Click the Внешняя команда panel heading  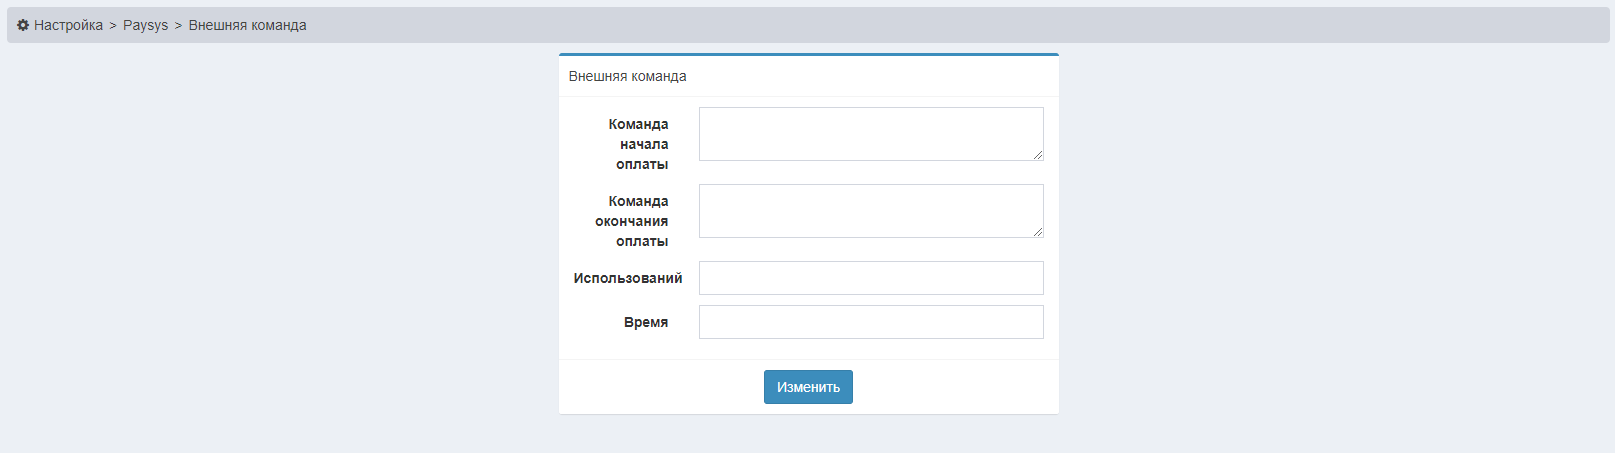click(x=627, y=76)
